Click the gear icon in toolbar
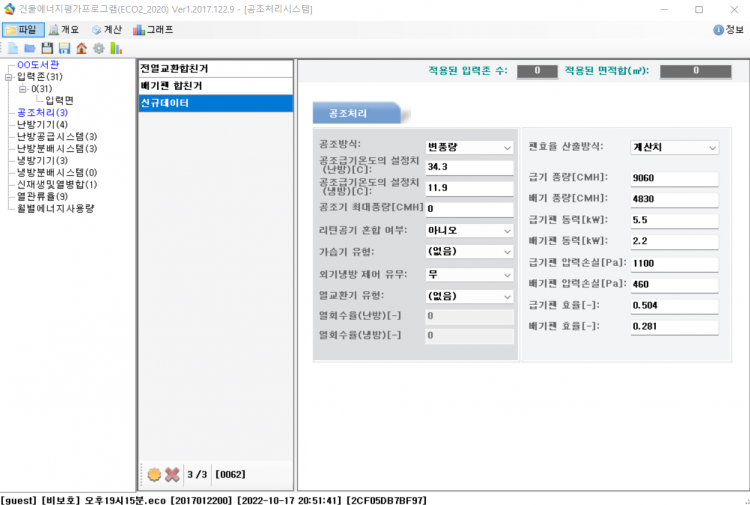This screenshot has width=750, height=505. point(98,48)
